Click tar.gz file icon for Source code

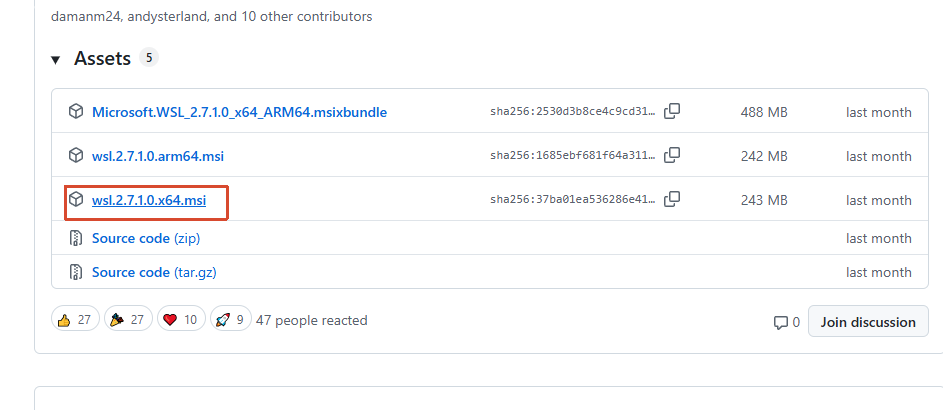[x=76, y=272]
